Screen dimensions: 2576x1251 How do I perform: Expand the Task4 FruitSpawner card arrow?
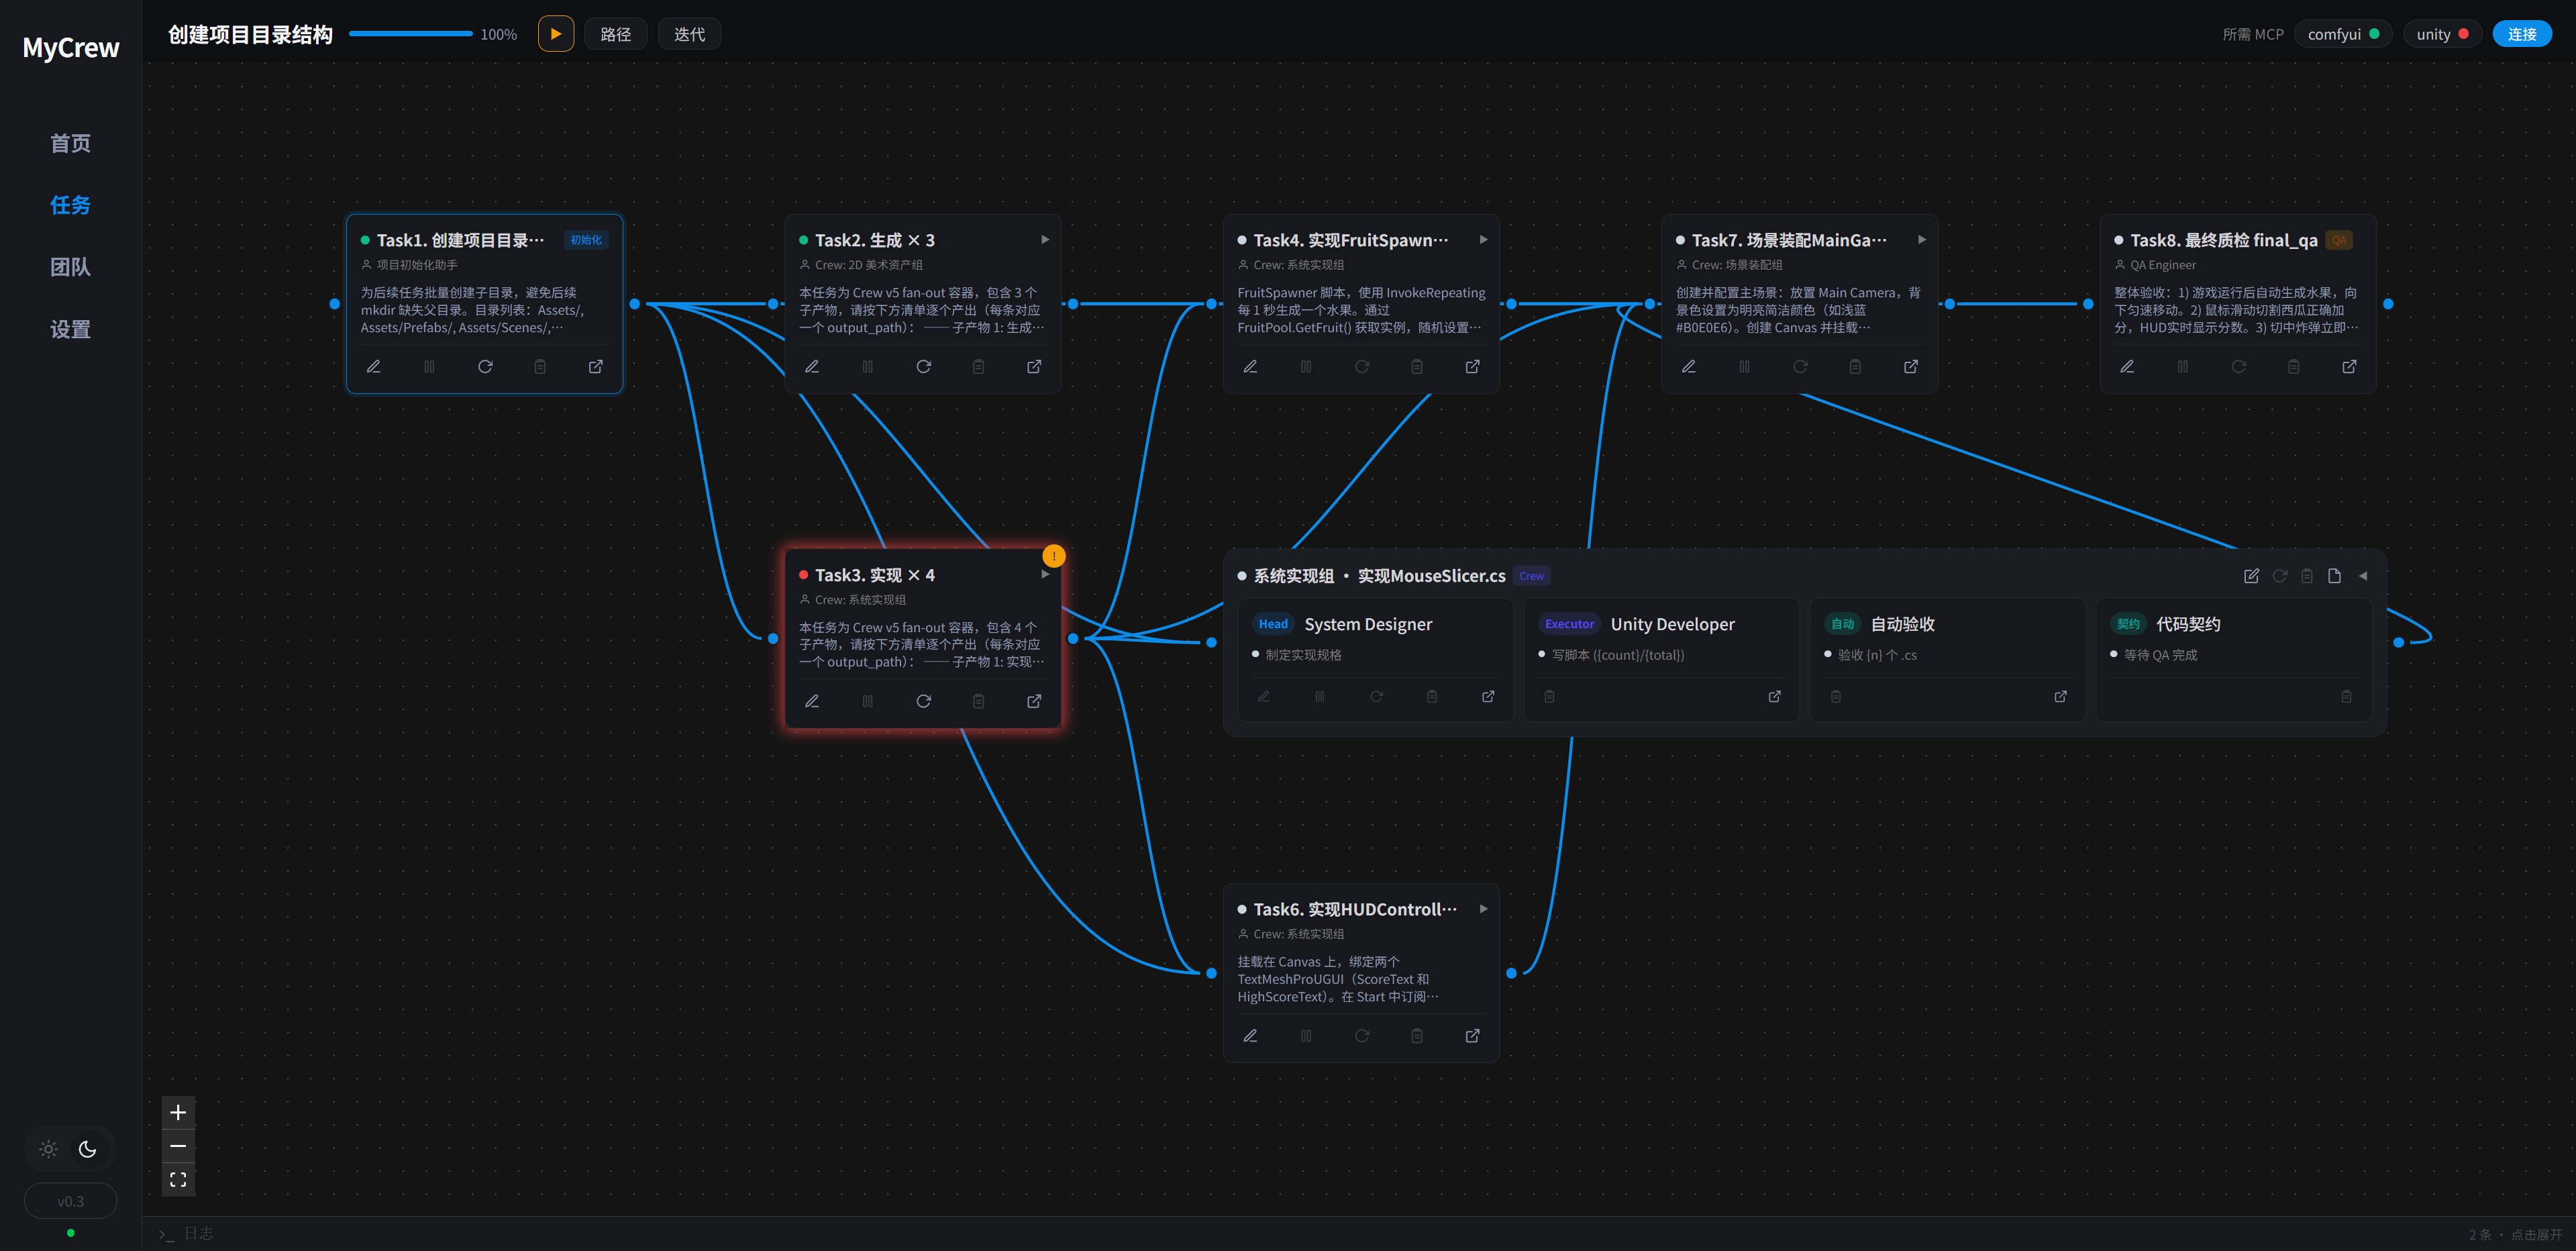pyautogui.click(x=1484, y=240)
